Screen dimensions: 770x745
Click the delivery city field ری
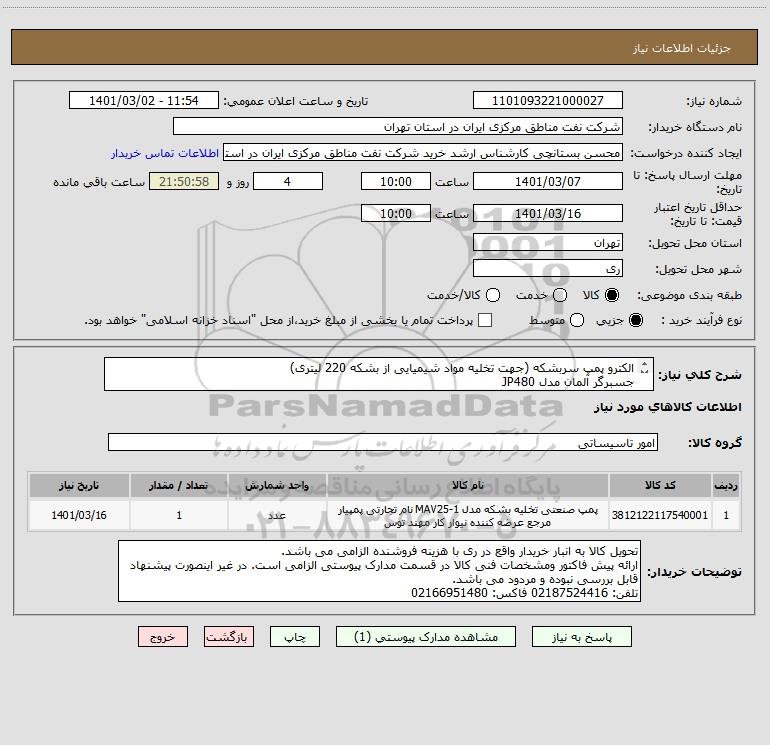pyautogui.click(x=548, y=269)
